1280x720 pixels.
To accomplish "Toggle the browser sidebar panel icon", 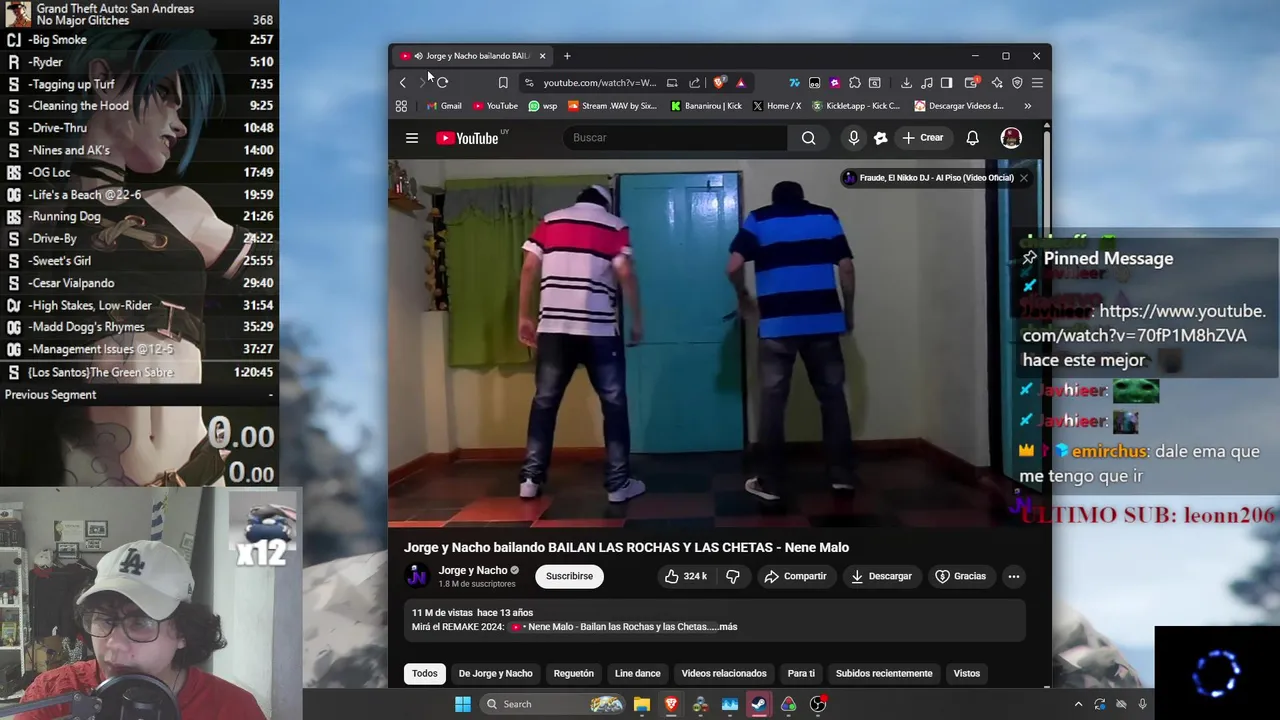I will tap(946, 83).
